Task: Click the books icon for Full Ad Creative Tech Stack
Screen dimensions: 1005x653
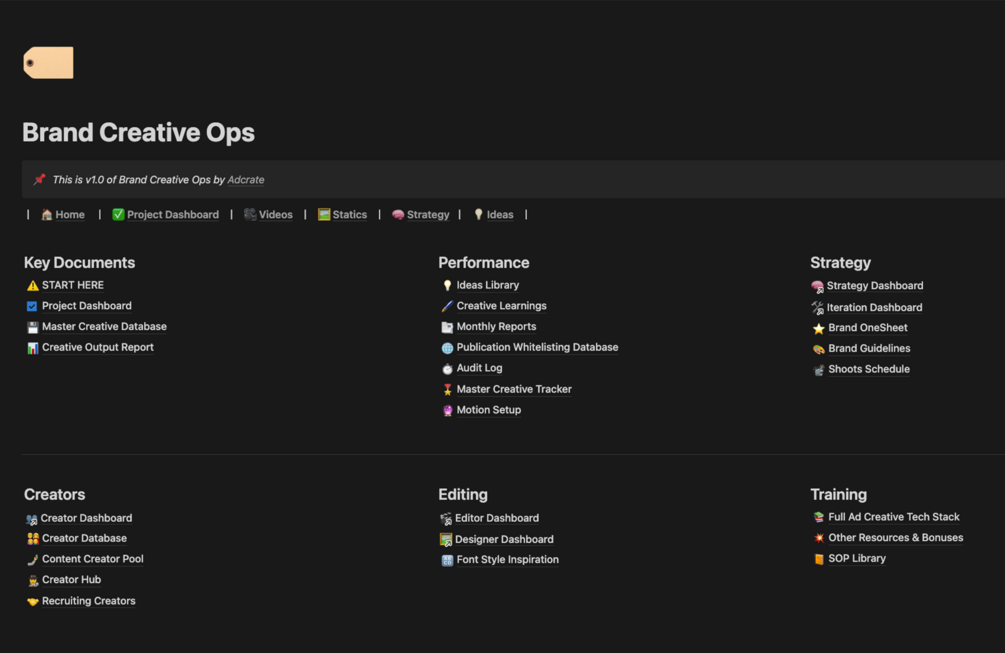Action: (818, 517)
